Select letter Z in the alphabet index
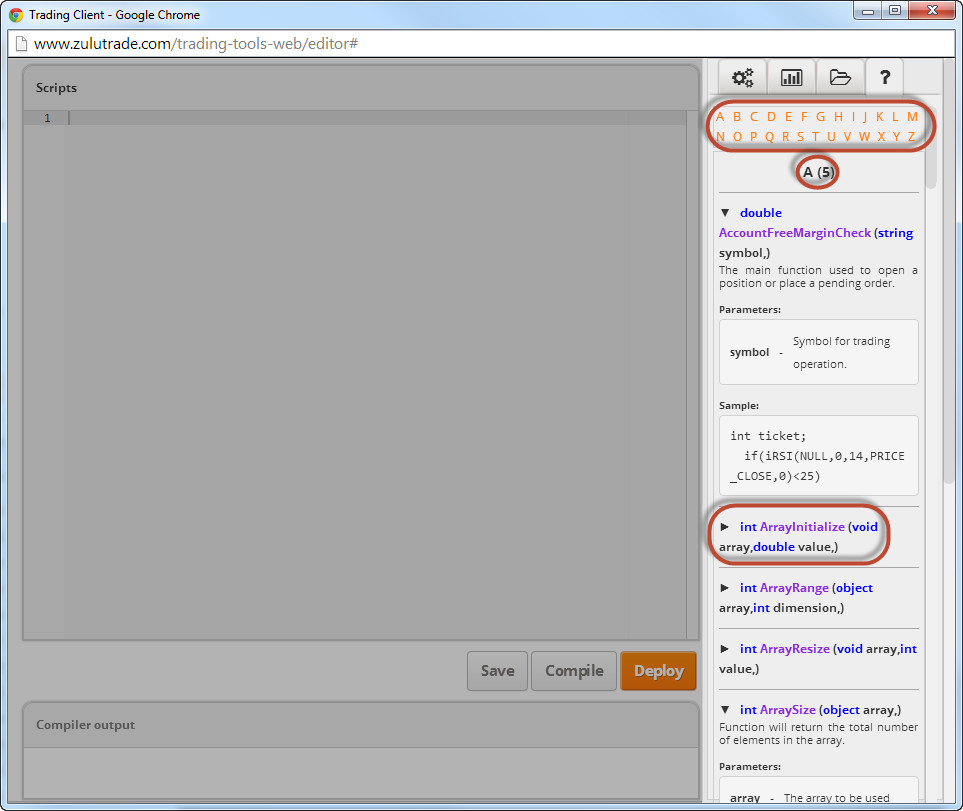The width and height of the screenshot is (963, 811). click(912, 137)
